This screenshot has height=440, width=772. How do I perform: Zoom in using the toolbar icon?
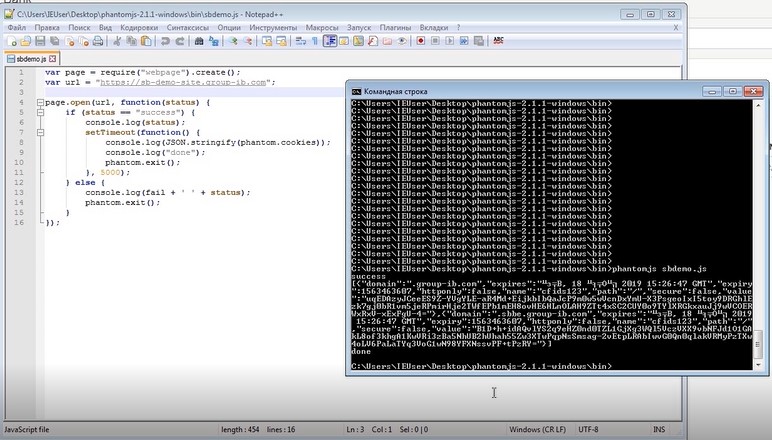pyautogui.click(x=233, y=41)
